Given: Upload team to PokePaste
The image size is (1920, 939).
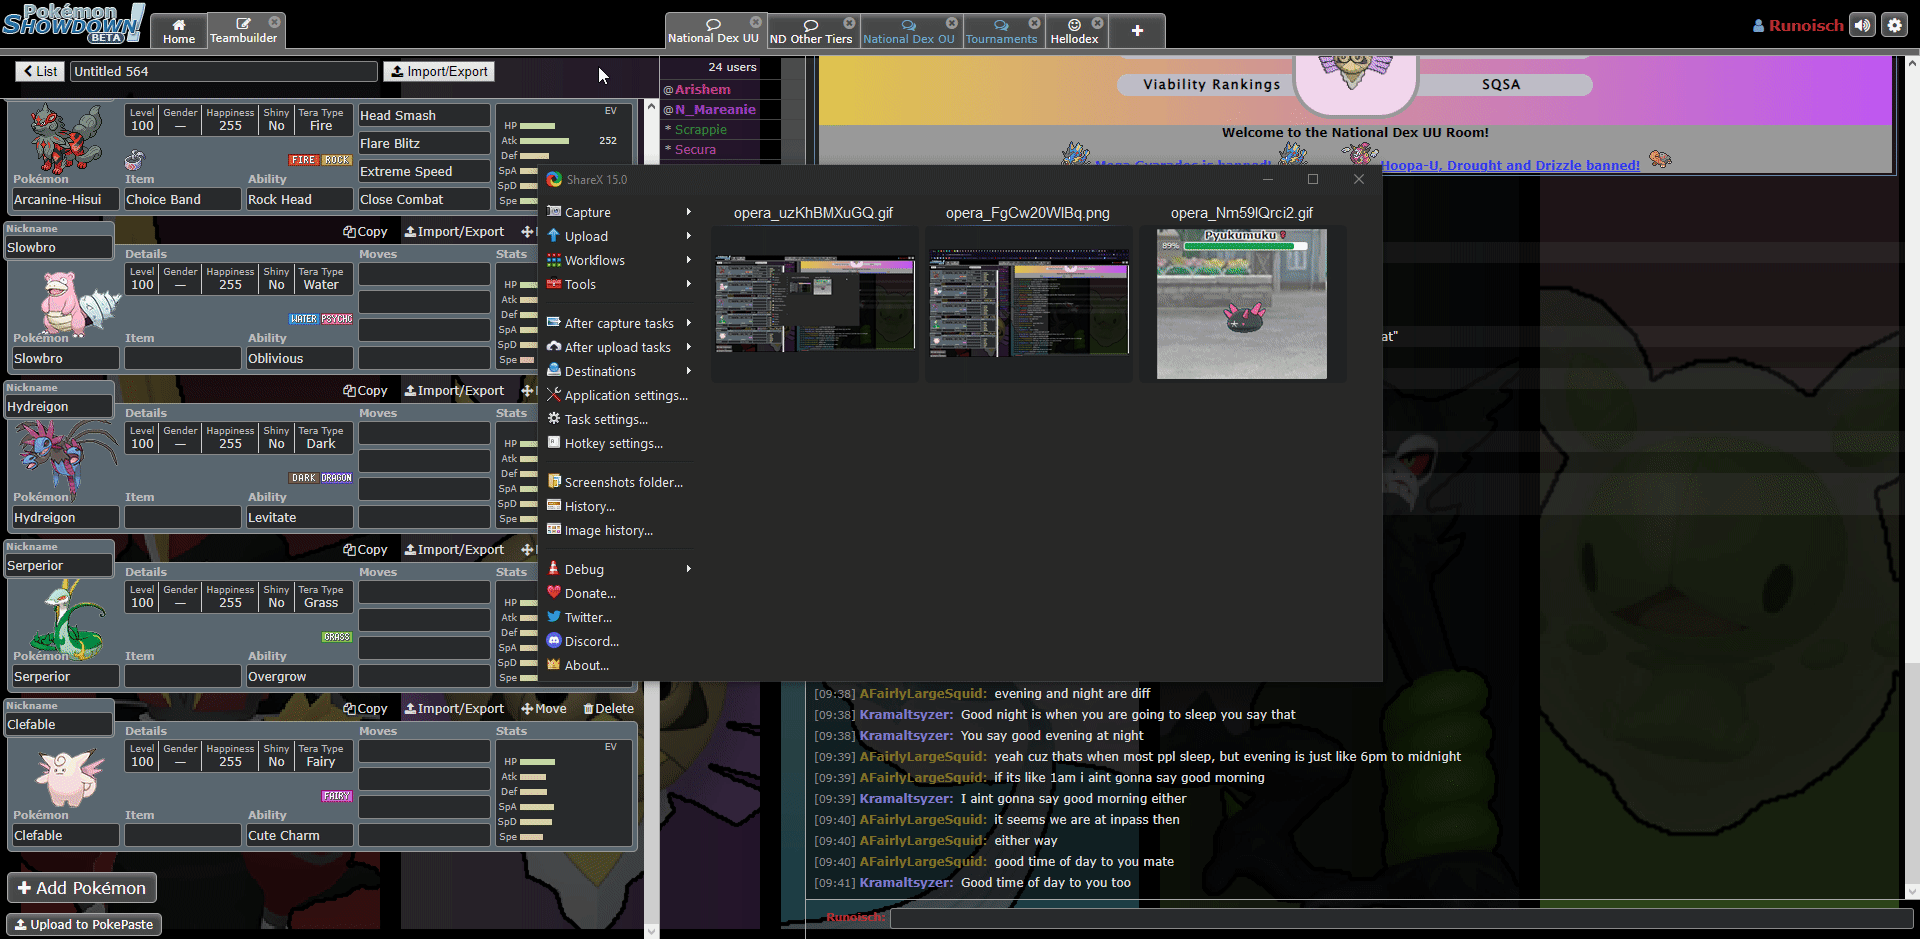Looking at the screenshot, I should click(x=84, y=924).
